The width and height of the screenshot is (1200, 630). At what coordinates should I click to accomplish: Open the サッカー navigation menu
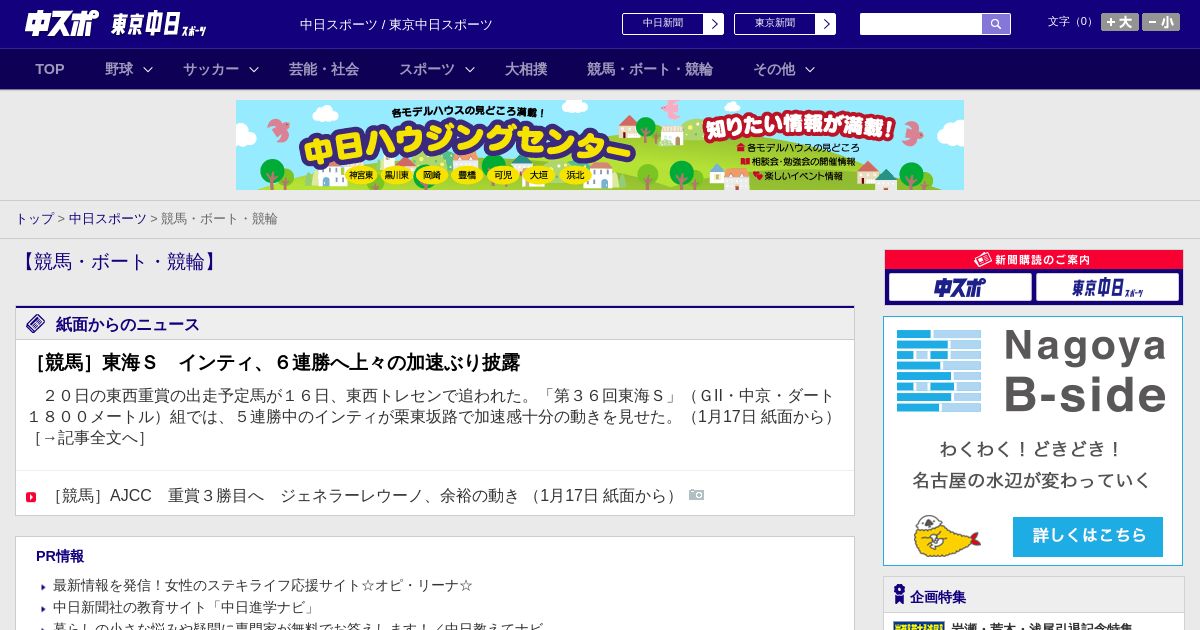click(211, 69)
